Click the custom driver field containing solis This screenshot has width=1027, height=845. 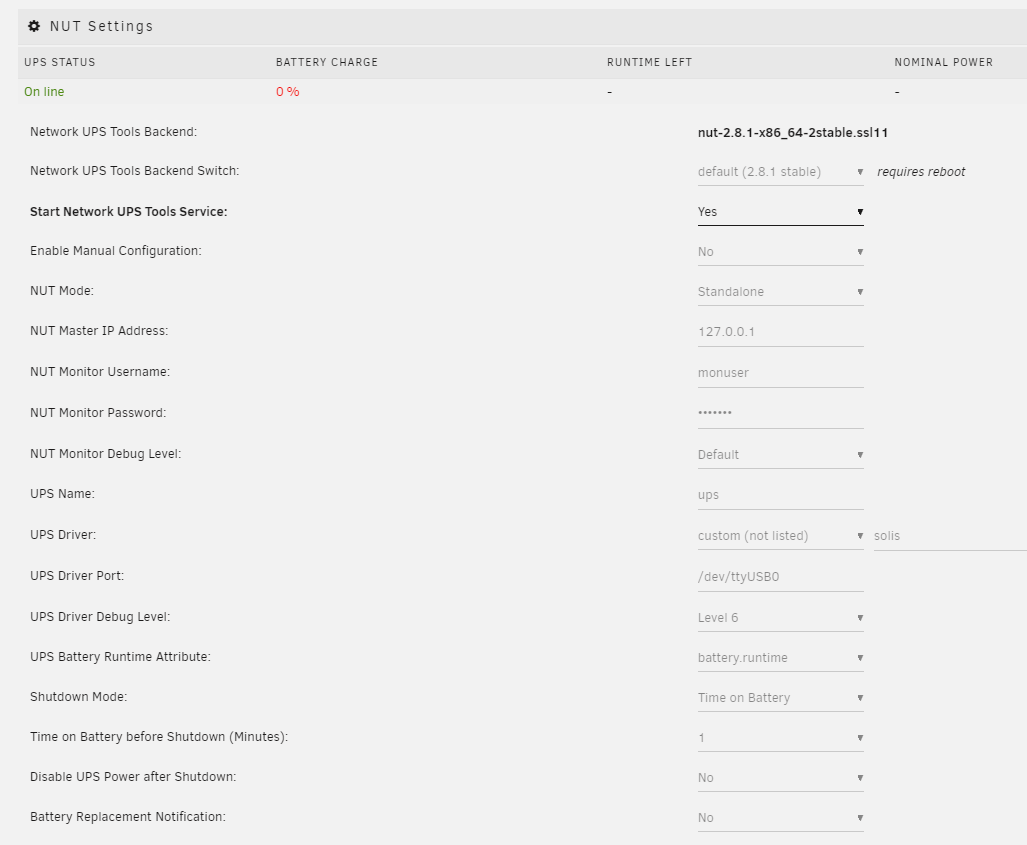tap(950, 536)
